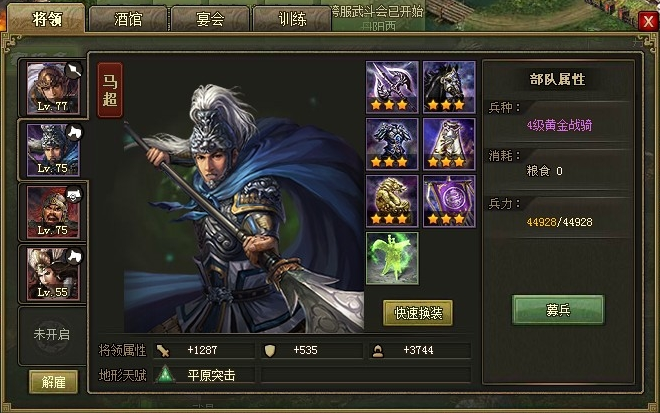Screen dimensions: 660x413
Task: Click the locked 未开启 general slot
Action: tap(52, 335)
